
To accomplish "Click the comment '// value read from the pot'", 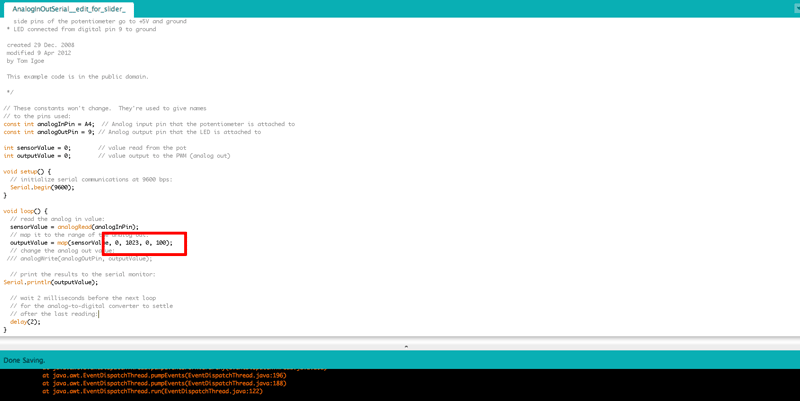I will (142, 147).
